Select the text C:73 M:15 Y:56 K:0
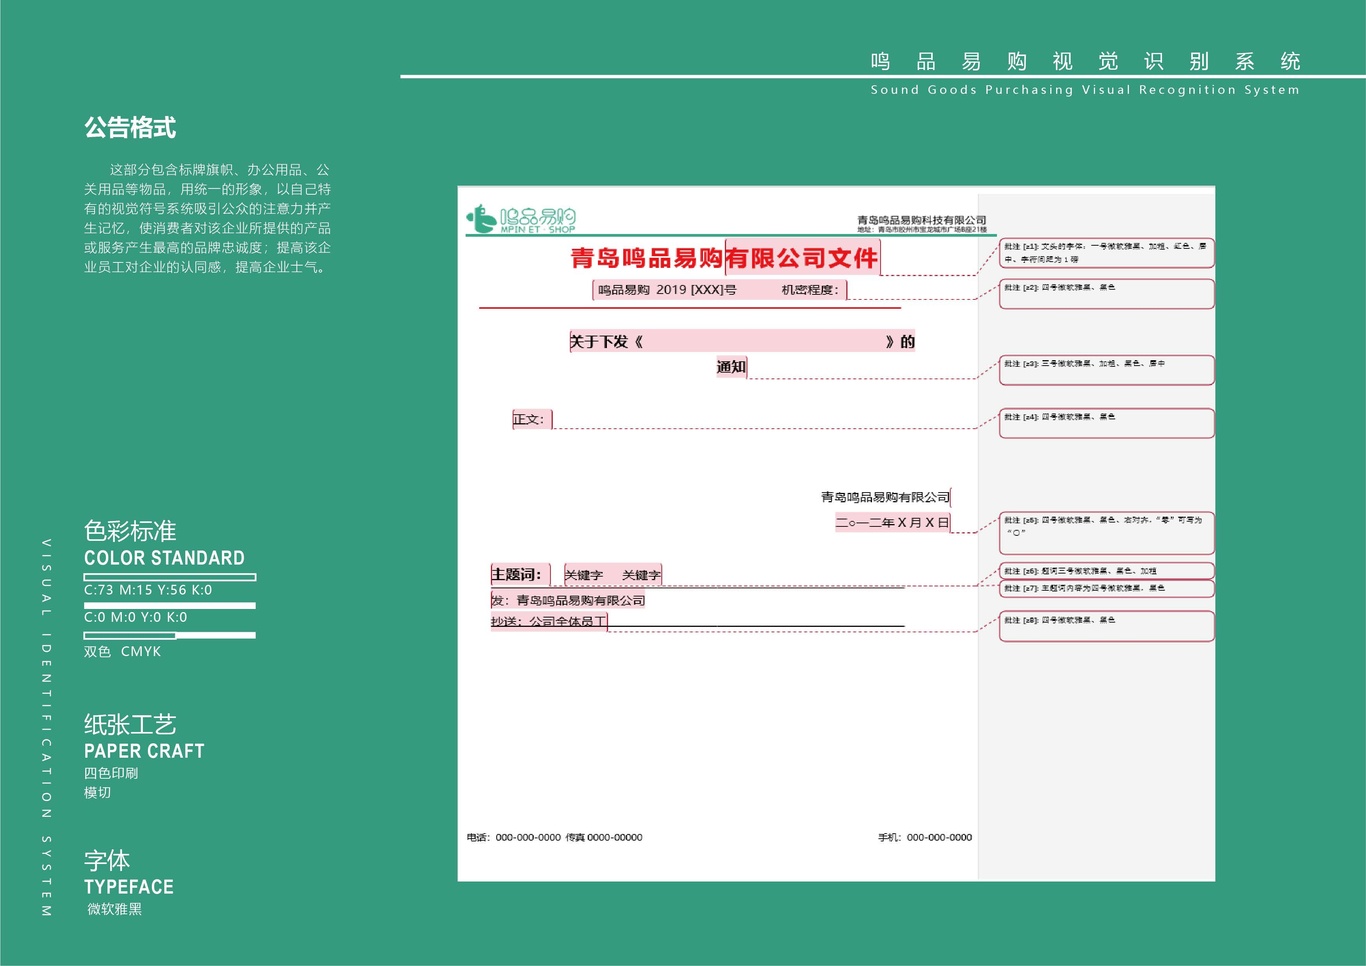 (x=148, y=590)
